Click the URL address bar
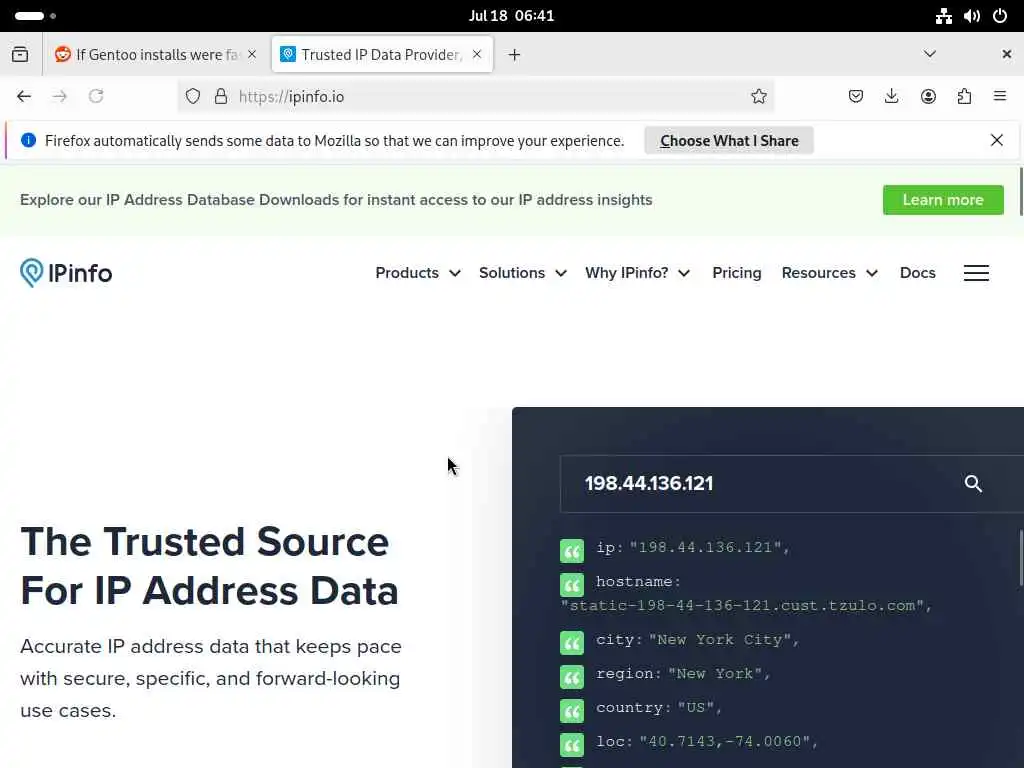The width and height of the screenshot is (1024, 768). (x=475, y=97)
